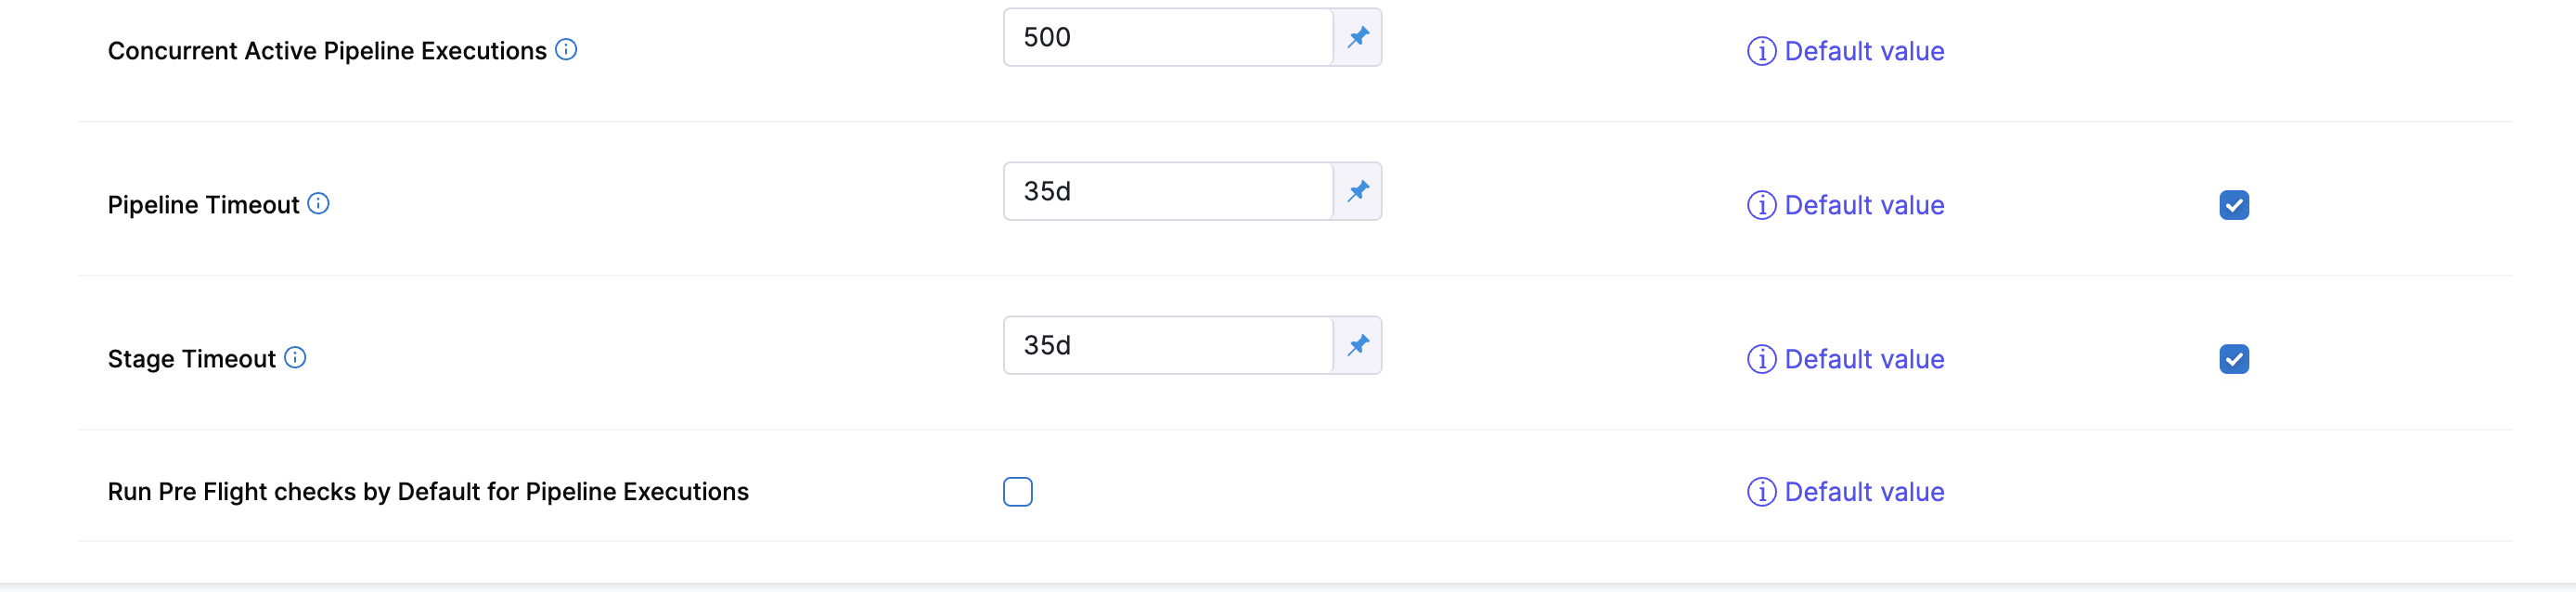Uncheck the override checkbox for Stage Timeout
The image size is (2576, 592).
(x=2233, y=360)
